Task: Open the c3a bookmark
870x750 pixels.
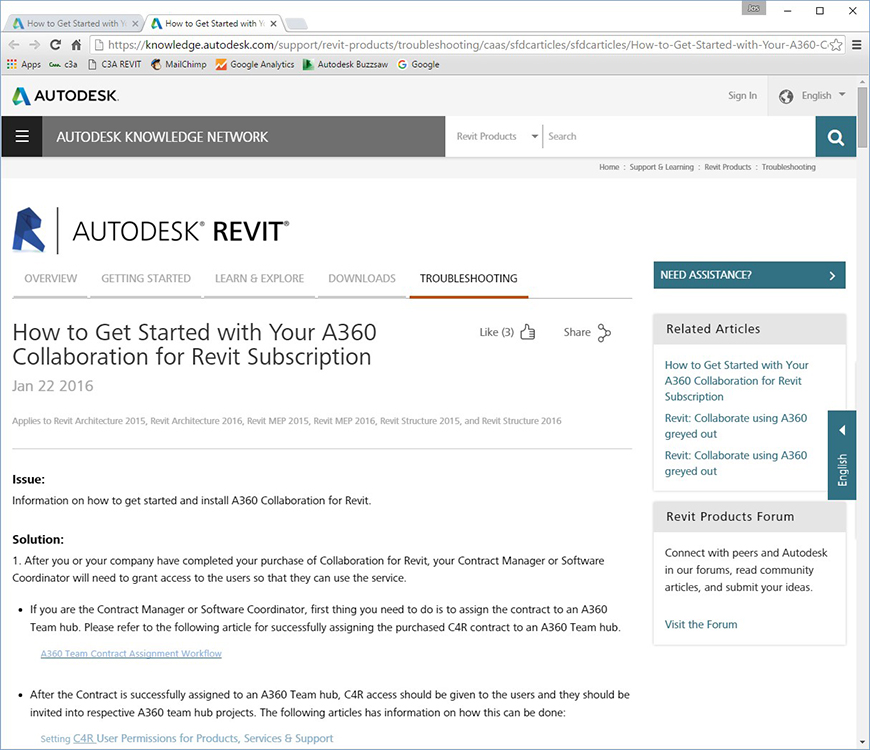Action: pyautogui.click(x=63, y=64)
